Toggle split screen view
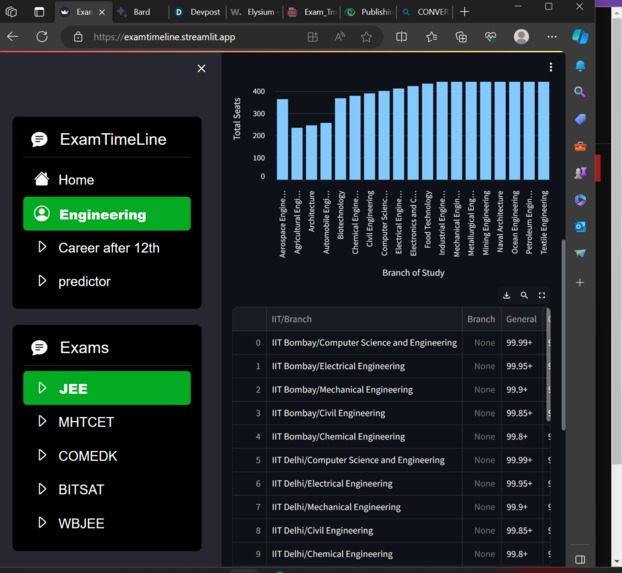622x573 pixels. tap(401, 37)
